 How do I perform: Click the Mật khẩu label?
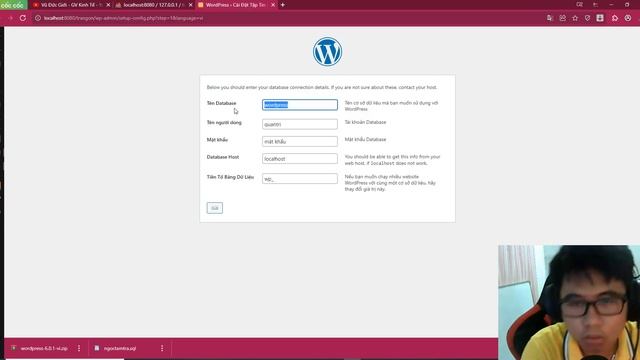(217, 140)
